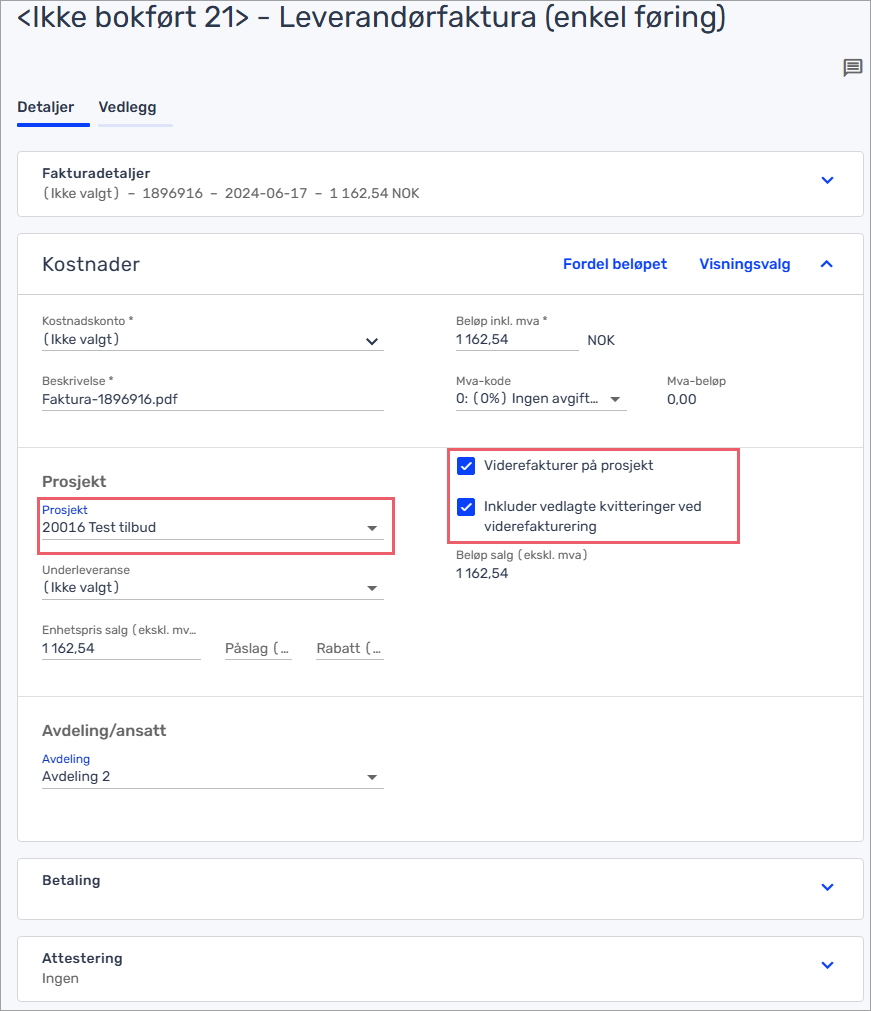Open the comment icon at top right
Image resolution: width=871 pixels, height=1011 pixels.
coord(853,68)
